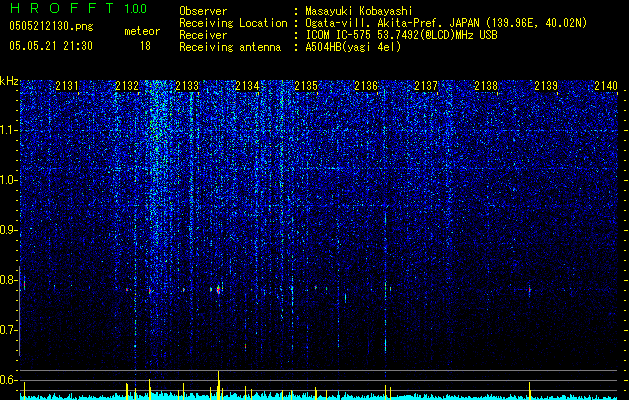Click the 1.1 frequency axis label
The height and width of the screenshot is (400, 629).
pyautogui.click(x=8, y=130)
